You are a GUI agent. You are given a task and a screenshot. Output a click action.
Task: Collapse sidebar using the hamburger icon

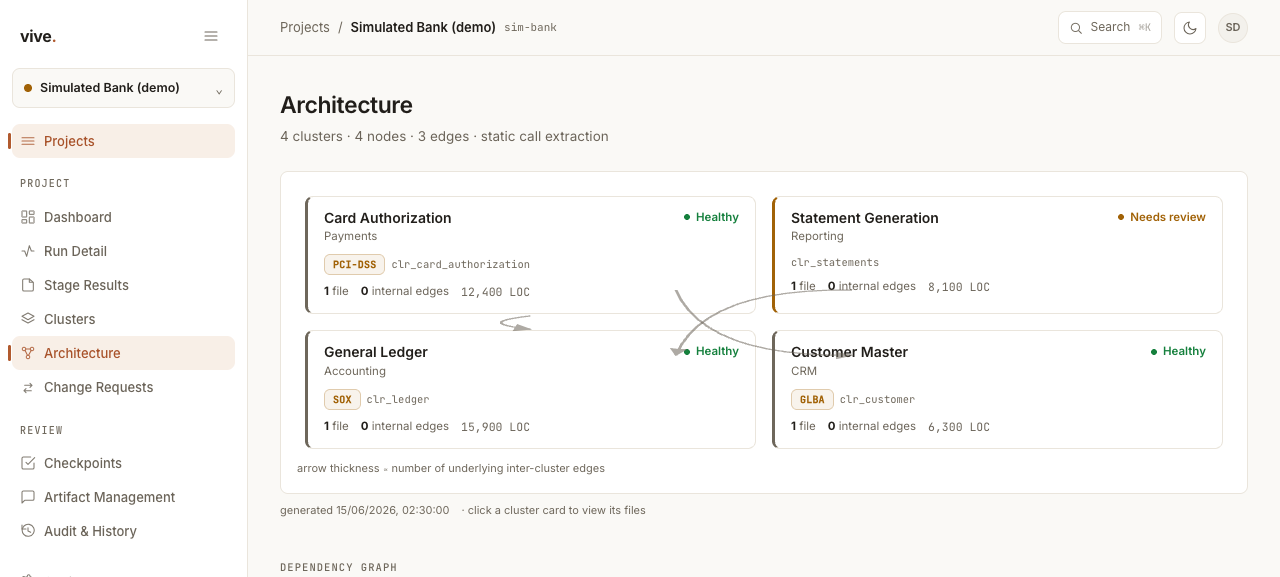click(211, 36)
